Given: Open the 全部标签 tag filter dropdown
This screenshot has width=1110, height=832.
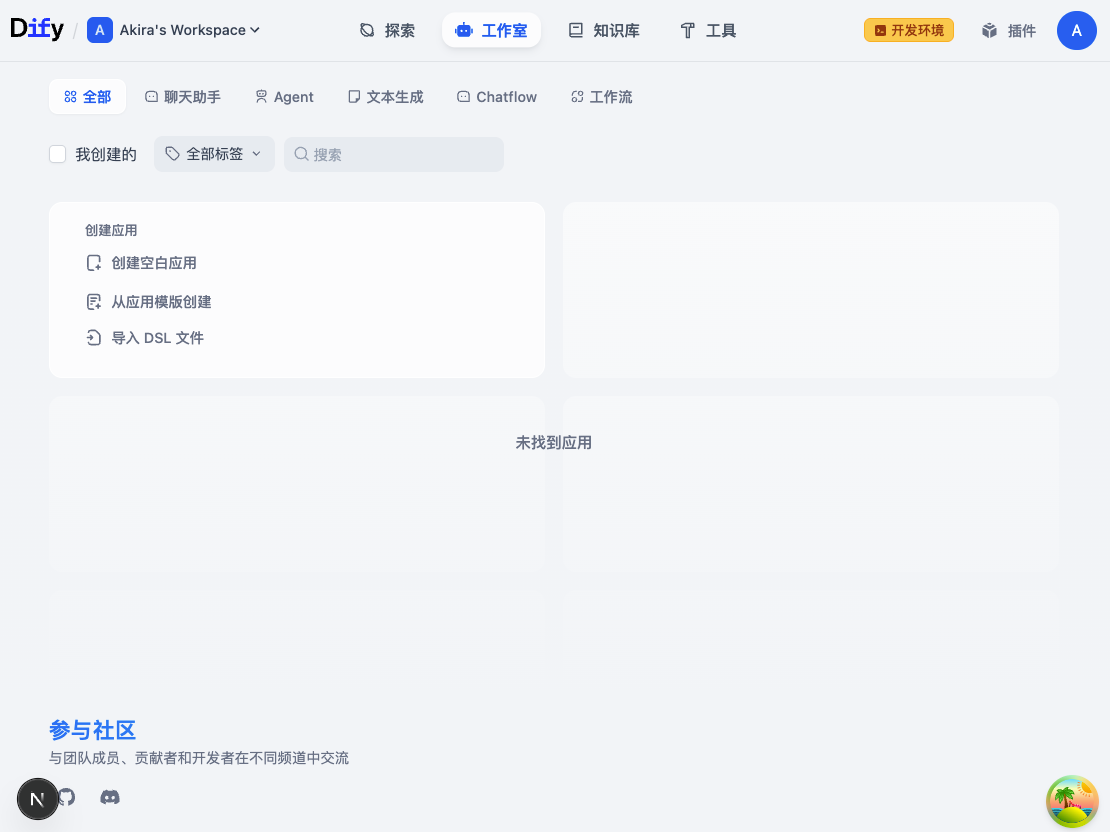Looking at the screenshot, I should 213,153.
